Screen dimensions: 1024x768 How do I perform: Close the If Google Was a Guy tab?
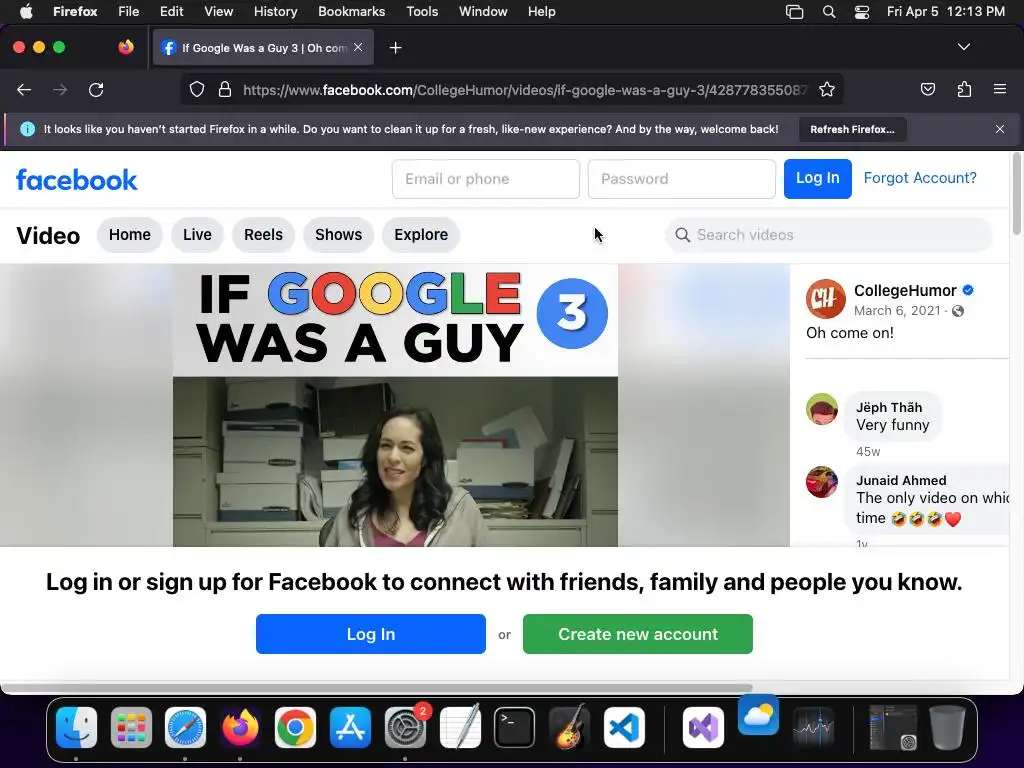coord(358,47)
